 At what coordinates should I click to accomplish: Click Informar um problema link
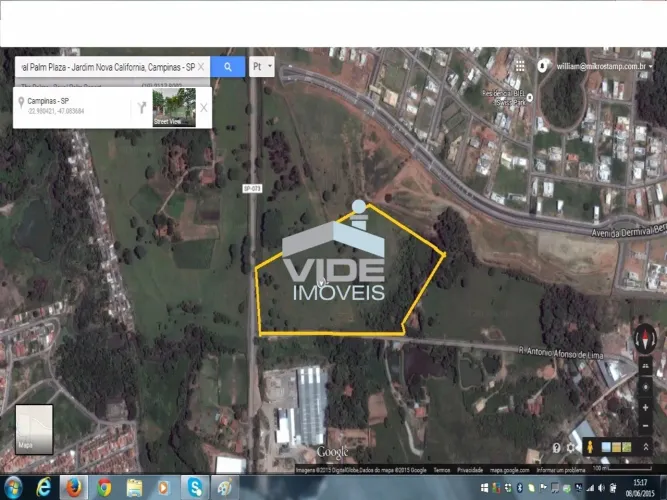point(561,470)
